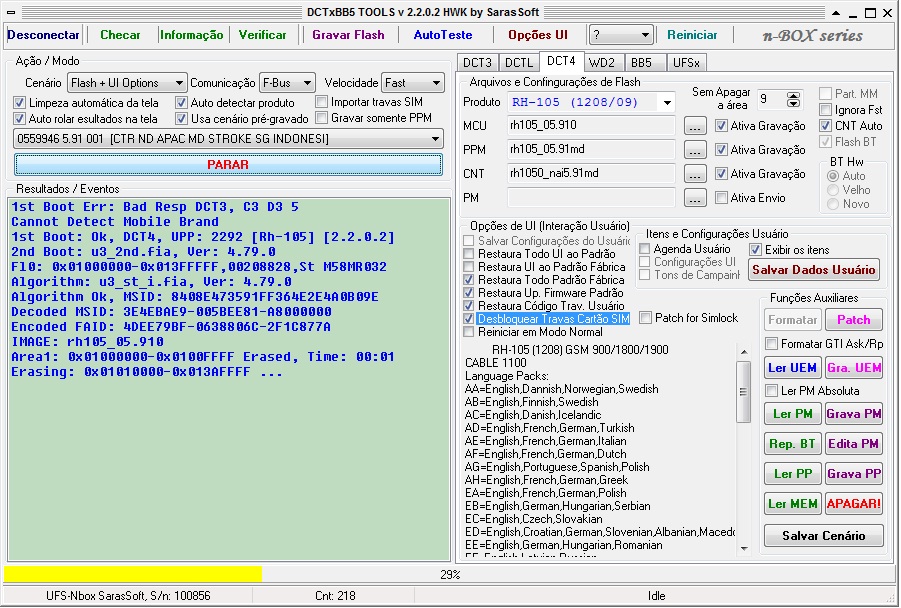The width and height of the screenshot is (901, 608).
Task: Click the Grava PM button
Action: coord(853,414)
